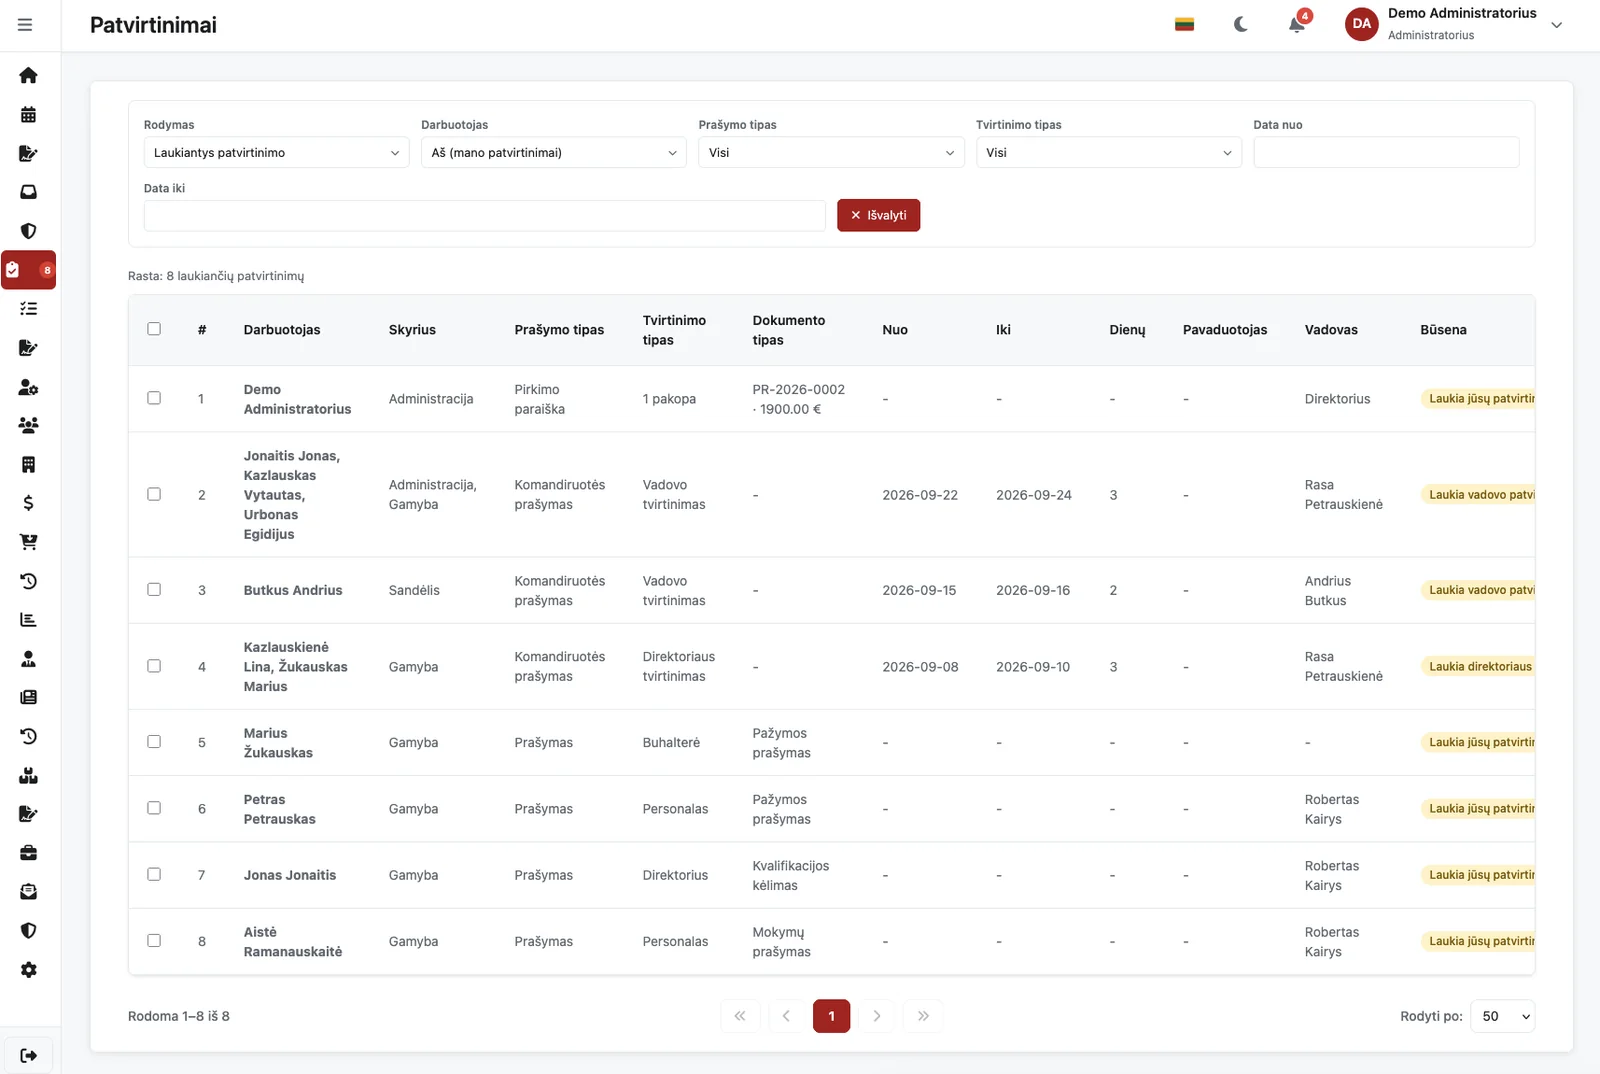
Task: Click the PR-2026-0002 document cell
Action: (x=799, y=399)
